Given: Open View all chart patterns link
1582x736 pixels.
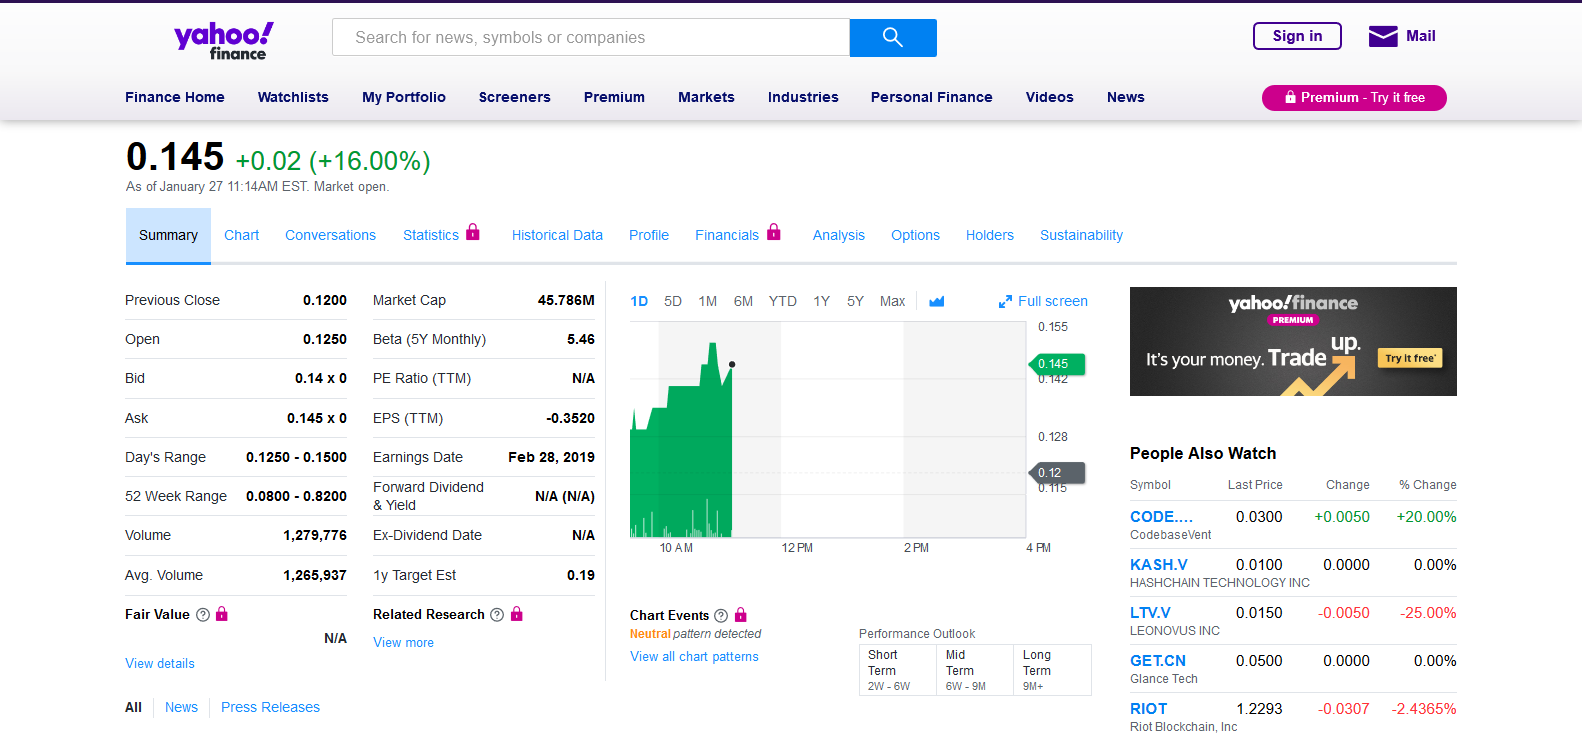Looking at the screenshot, I should [x=694, y=657].
